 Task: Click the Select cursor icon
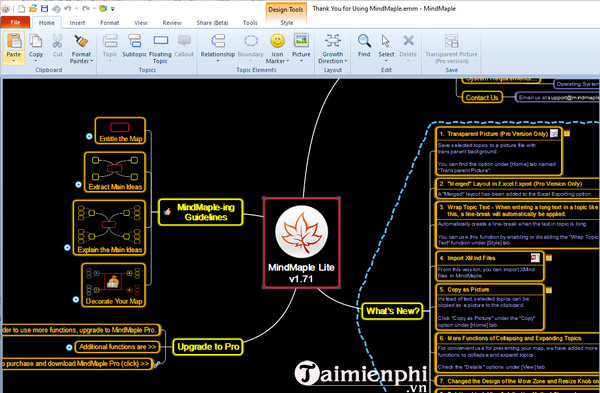point(386,41)
